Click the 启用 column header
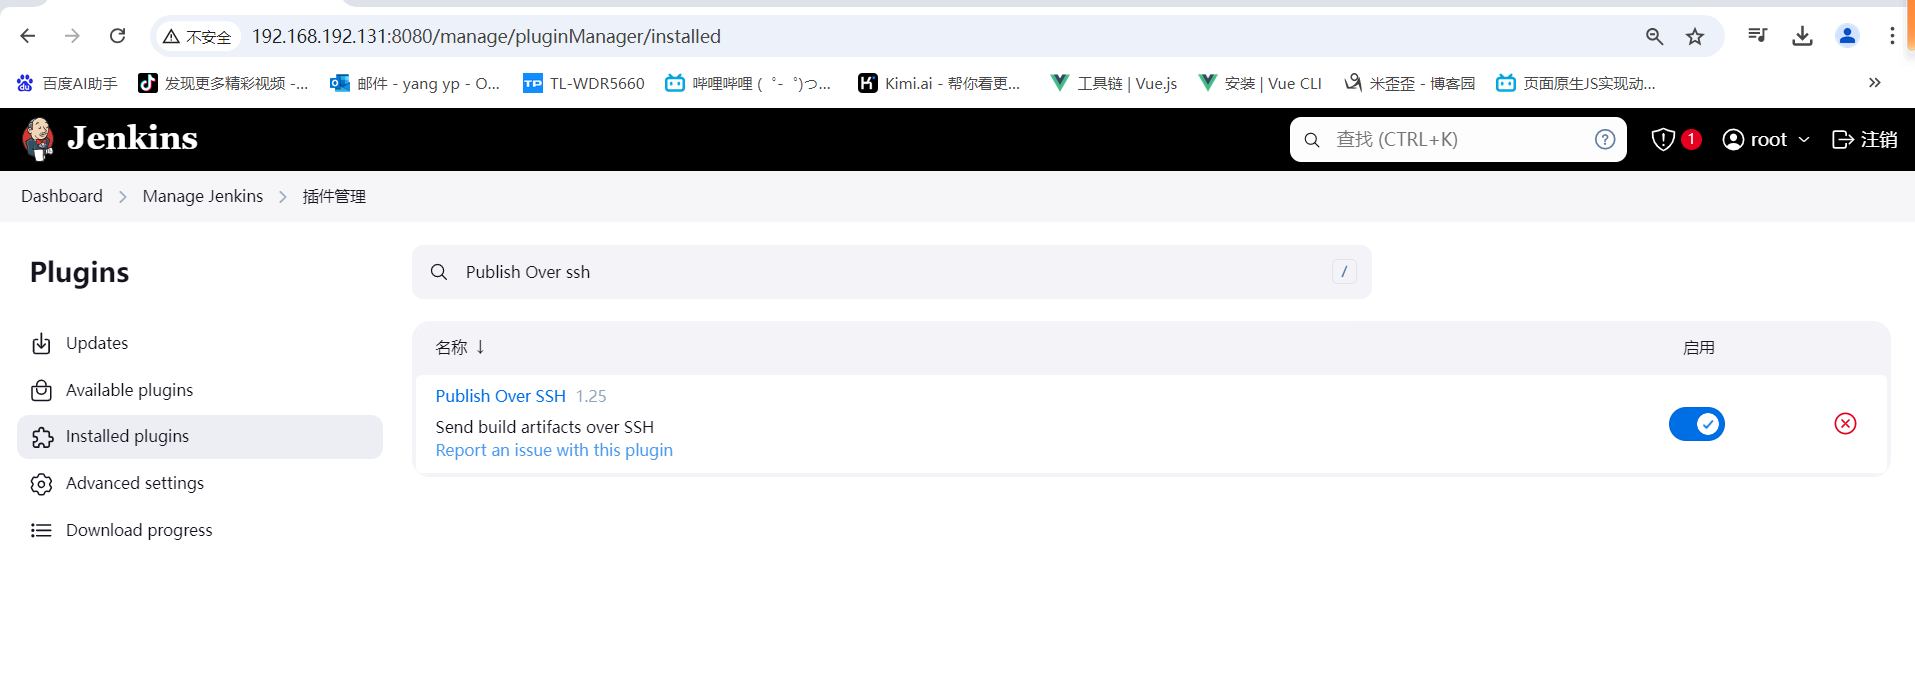The image size is (1915, 696). pos(1698,347)
